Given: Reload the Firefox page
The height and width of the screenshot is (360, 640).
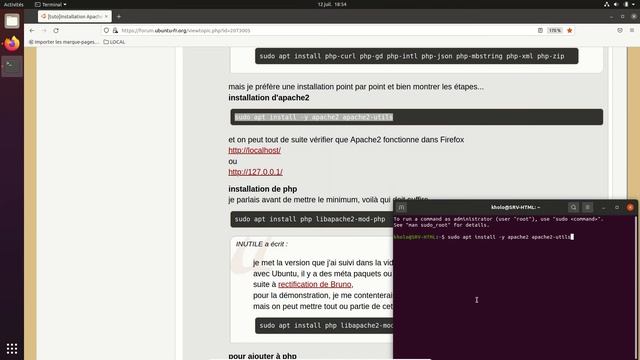Looking at the screenshot, I should pos(56,30).
